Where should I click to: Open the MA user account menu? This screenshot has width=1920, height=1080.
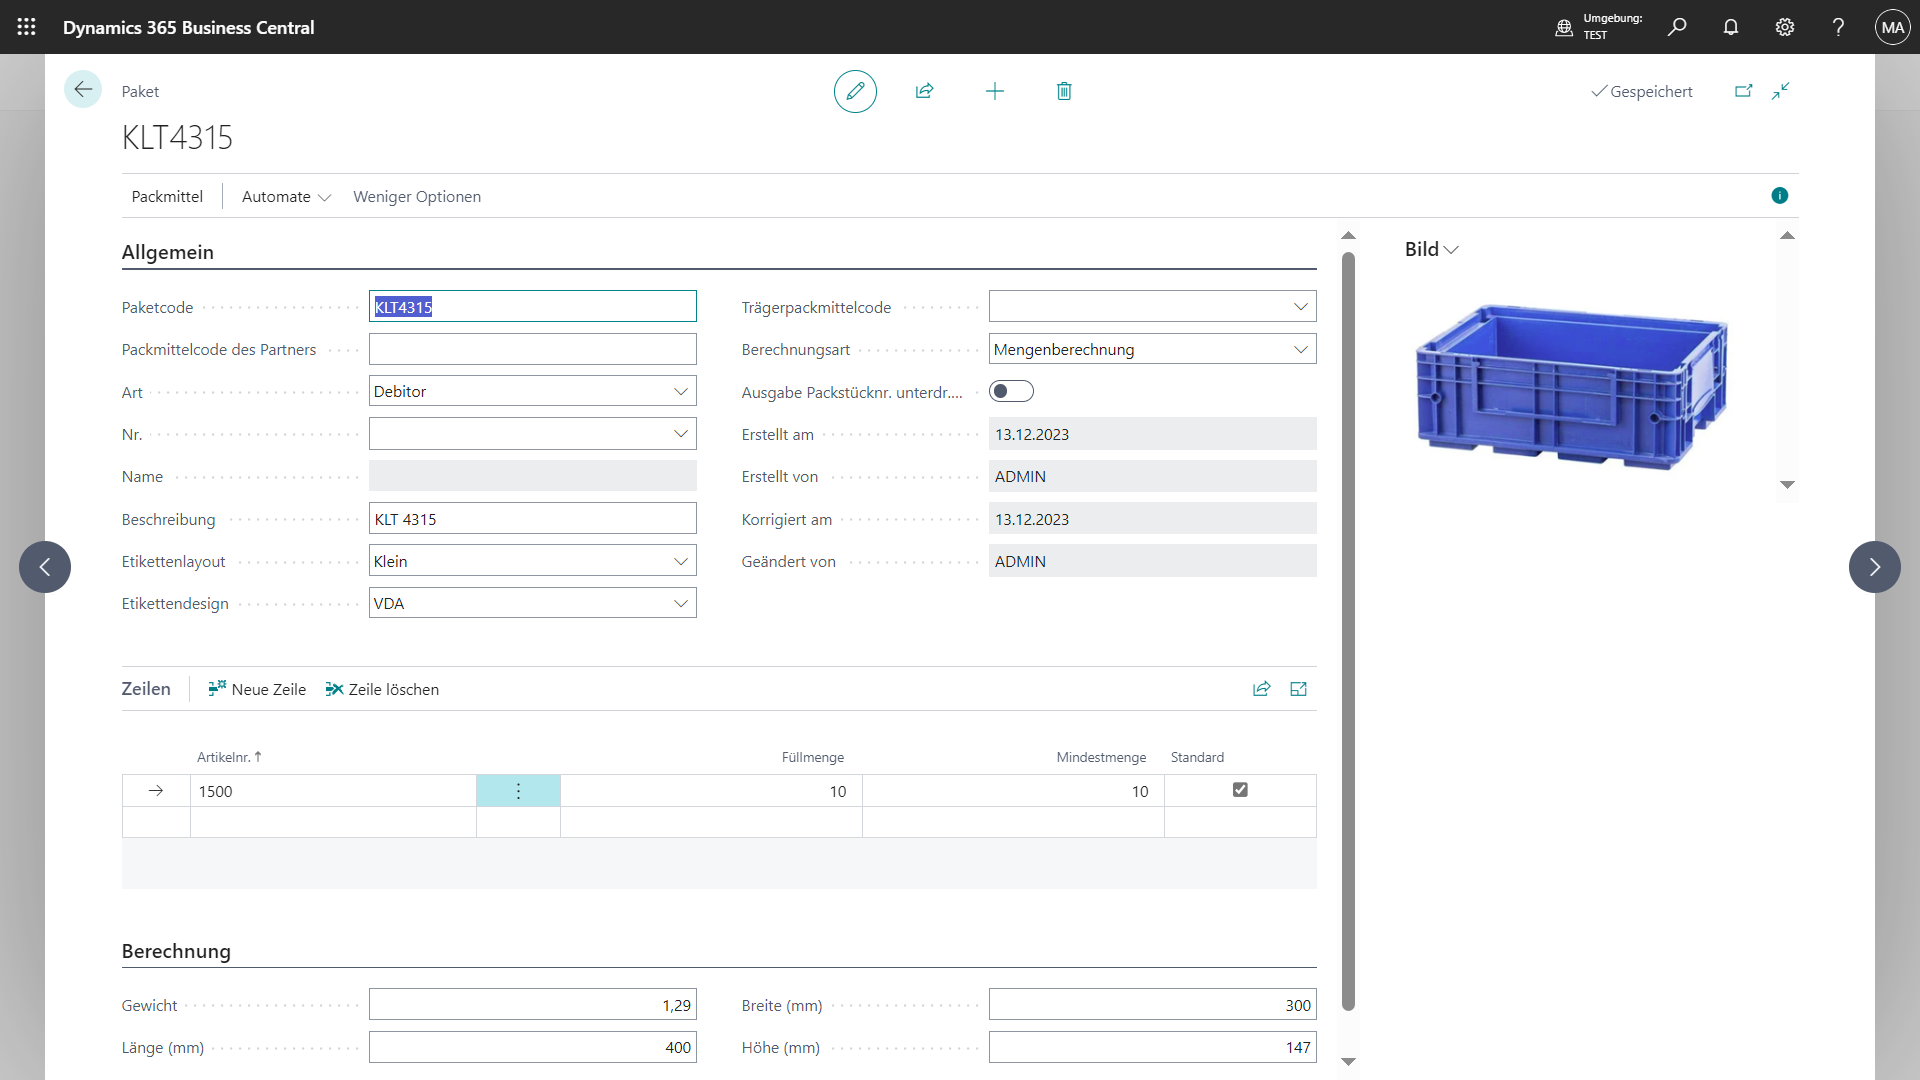pyautogui.click(x=1893, y=27)
